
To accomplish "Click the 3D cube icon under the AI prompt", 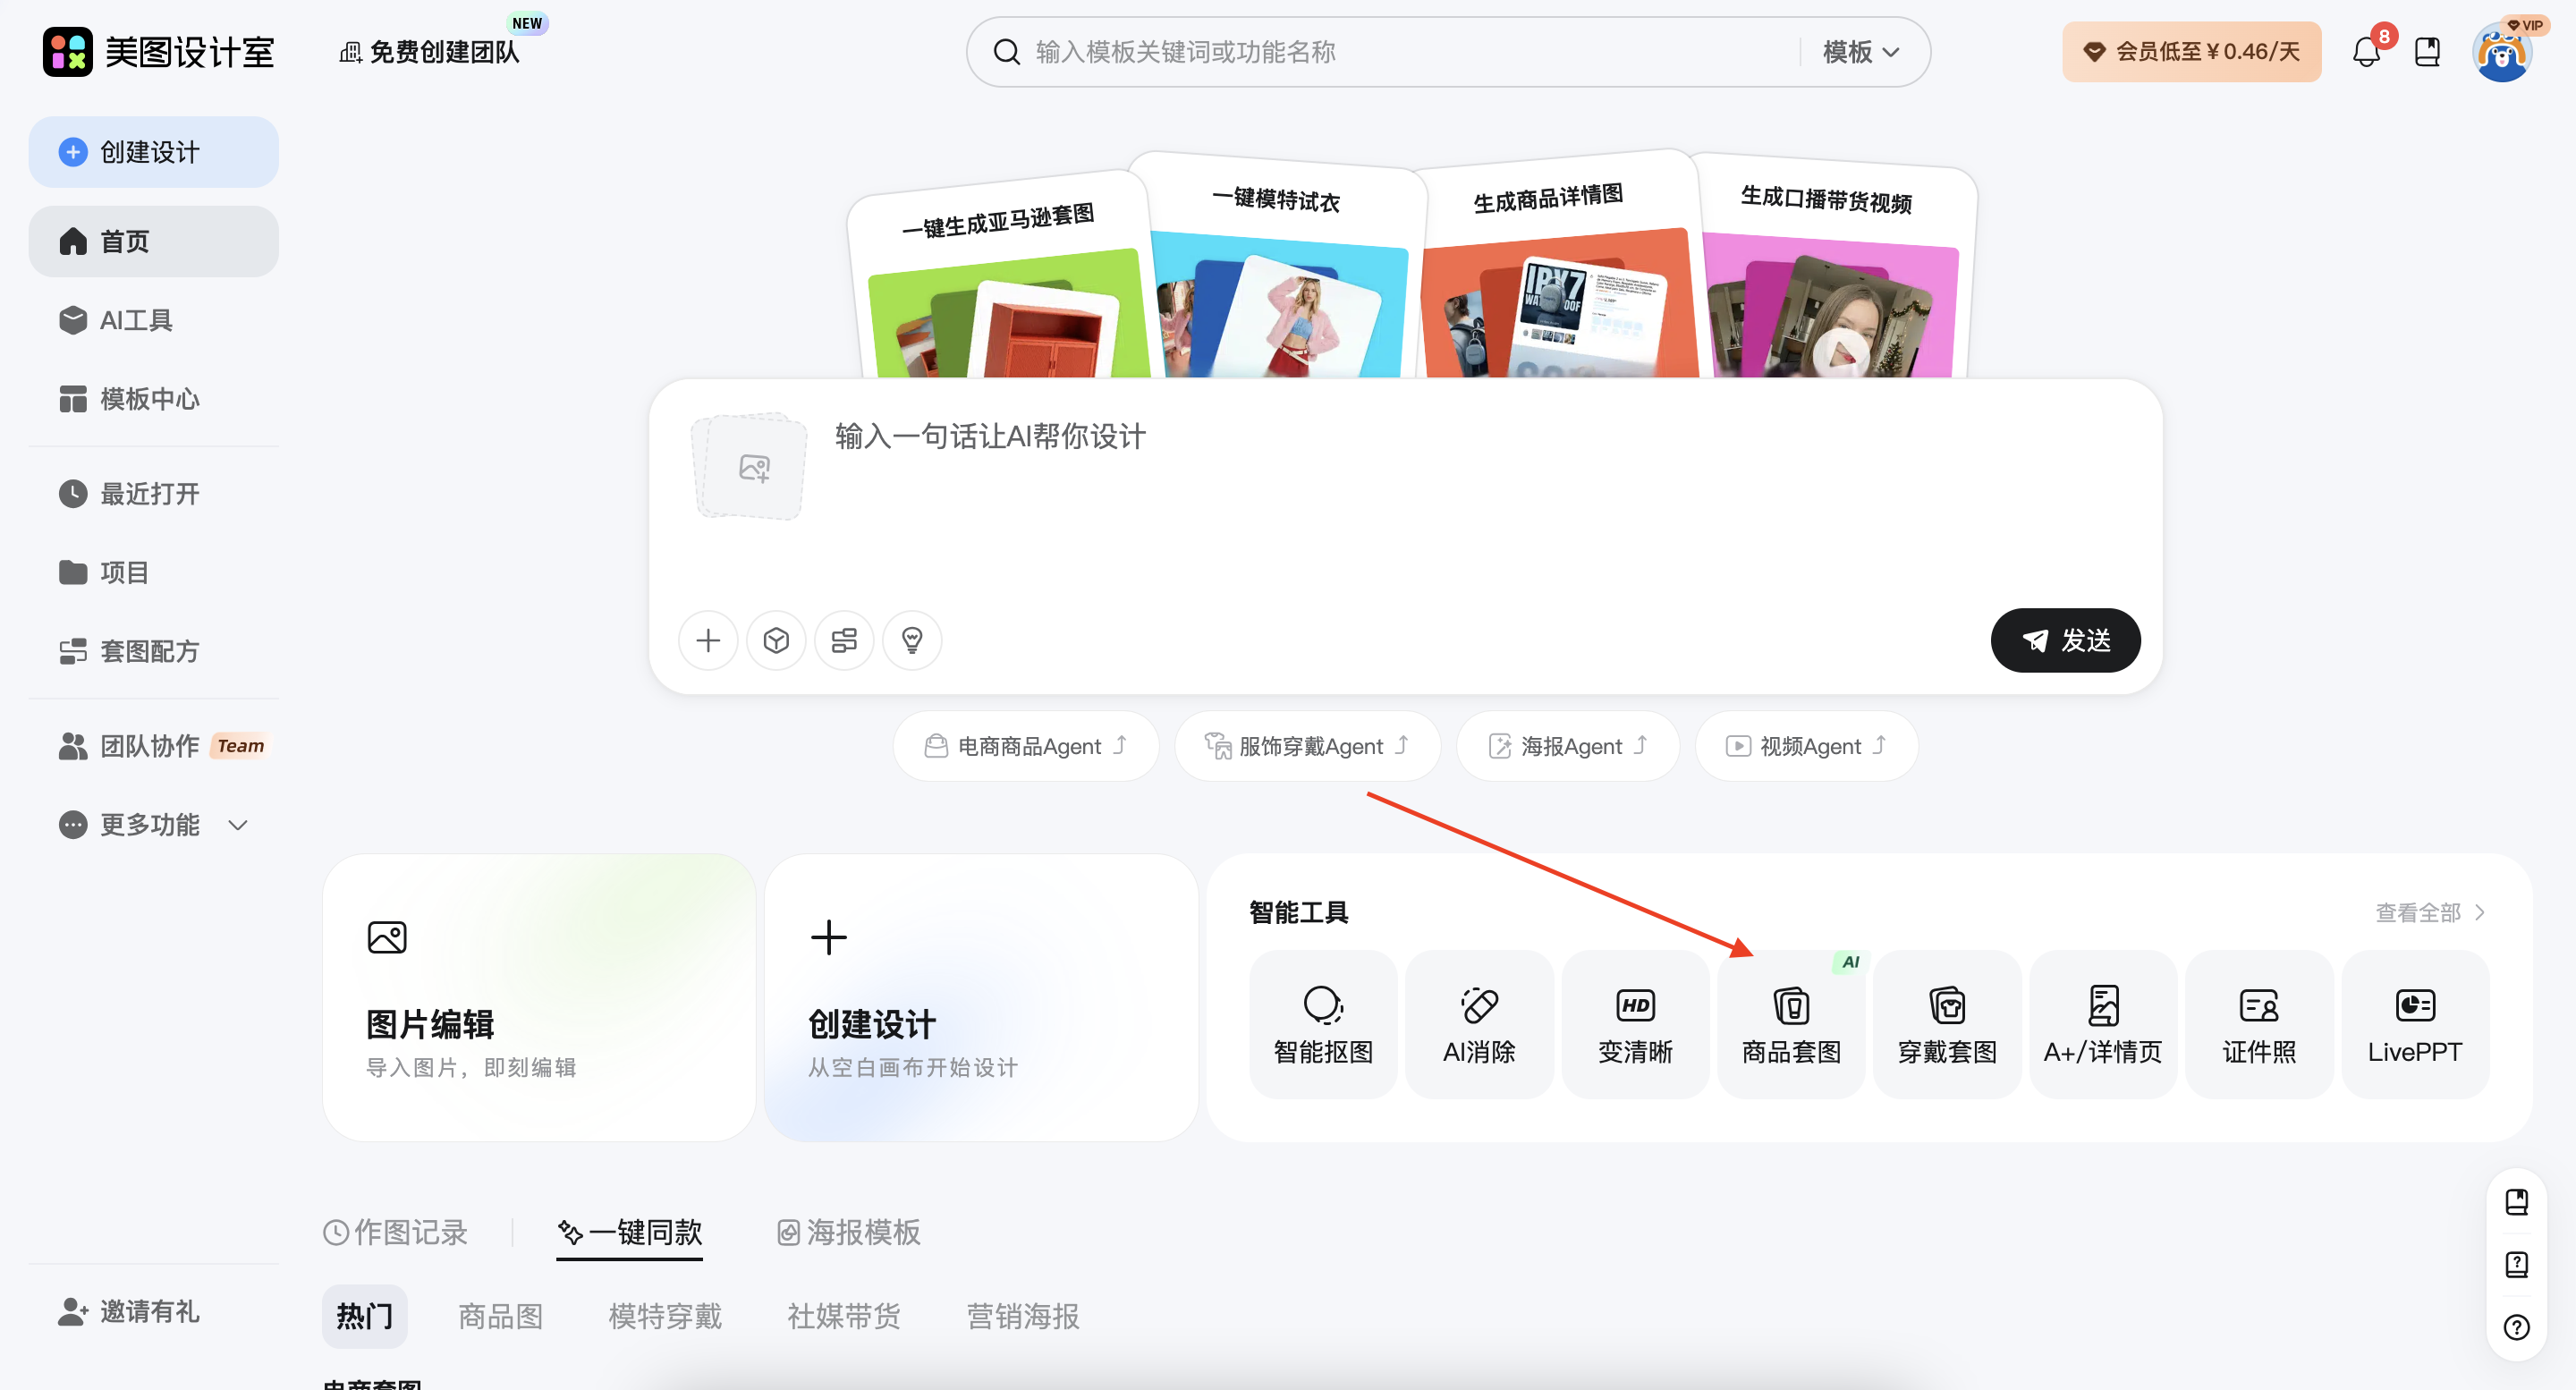I will tap(776, 640).
